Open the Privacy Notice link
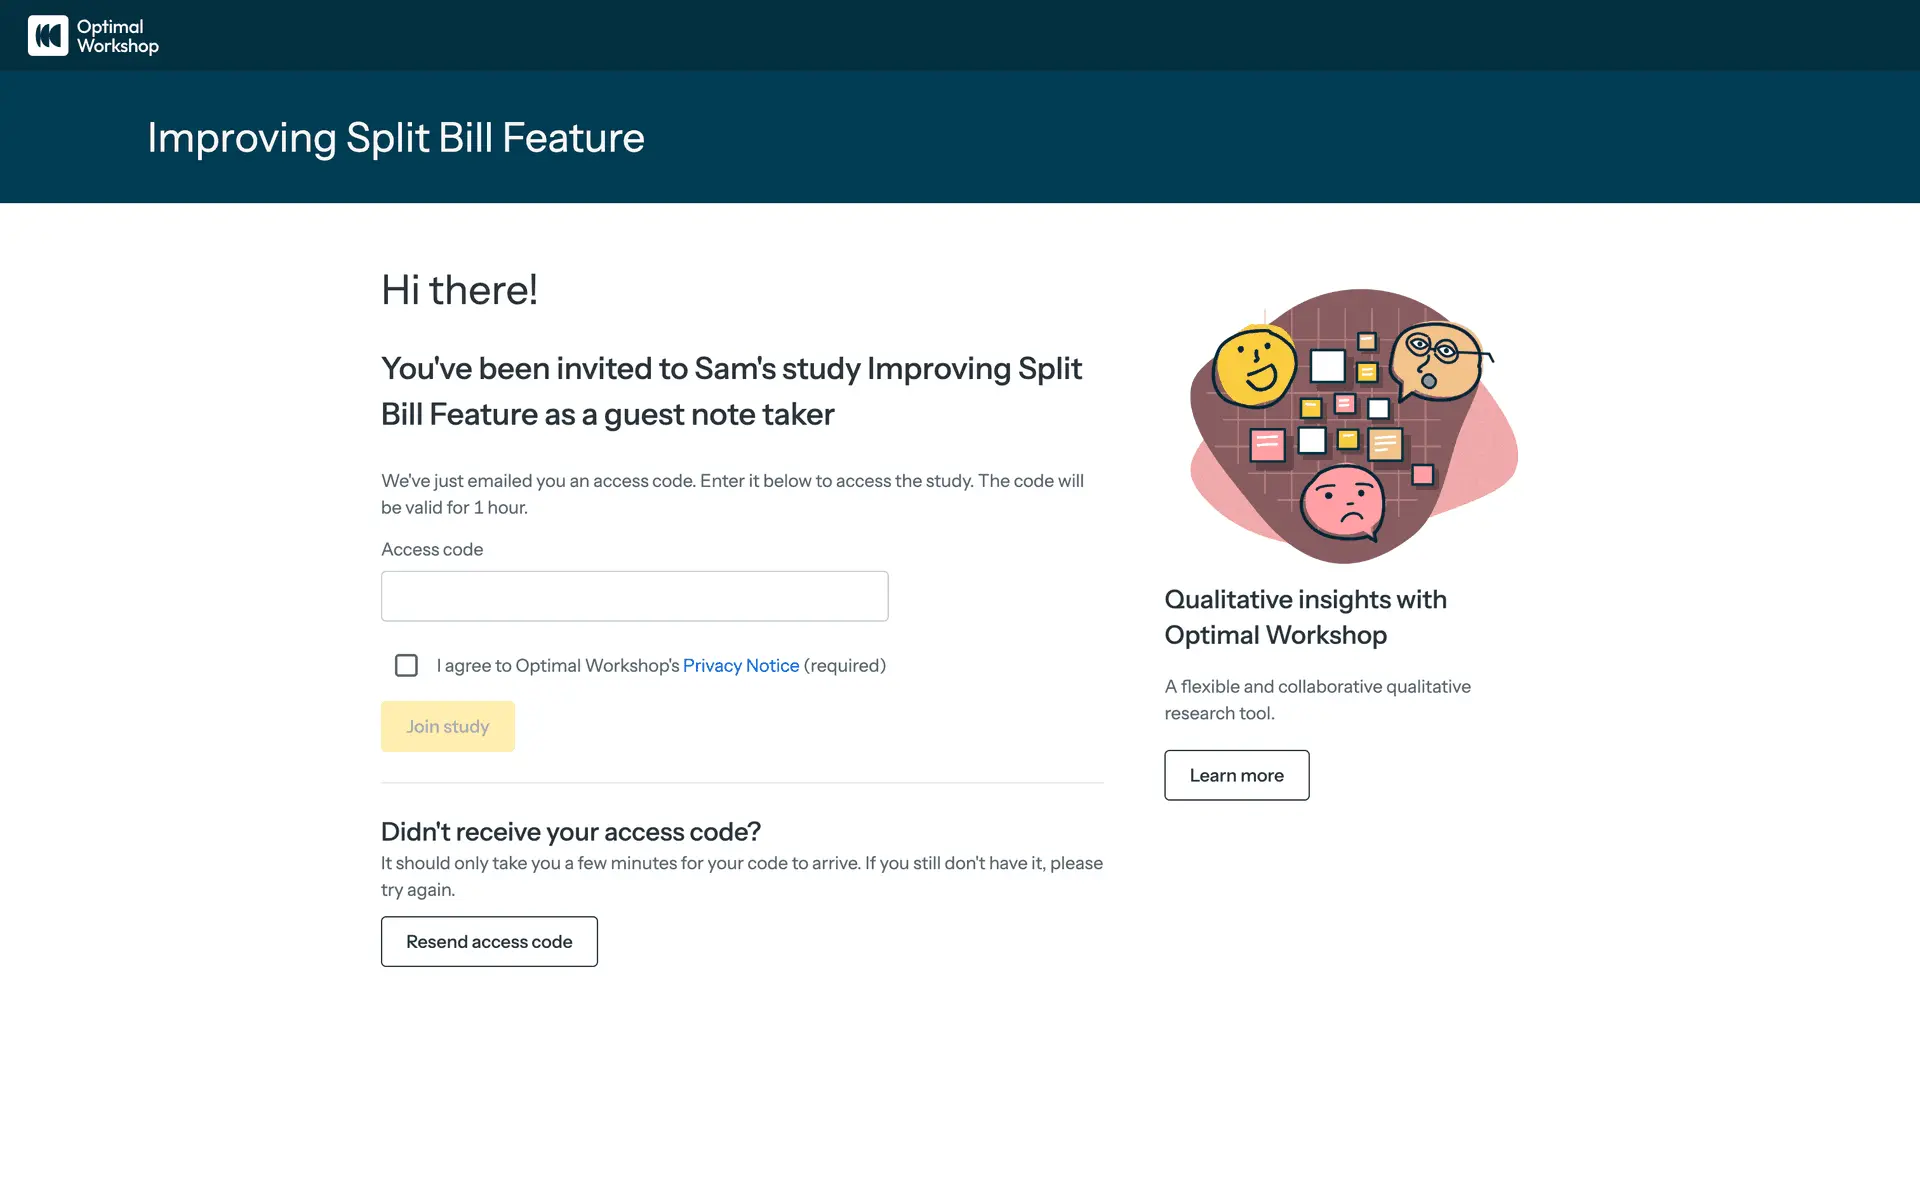Viewport: 1920px width, 1200px height. click(740, 666)
